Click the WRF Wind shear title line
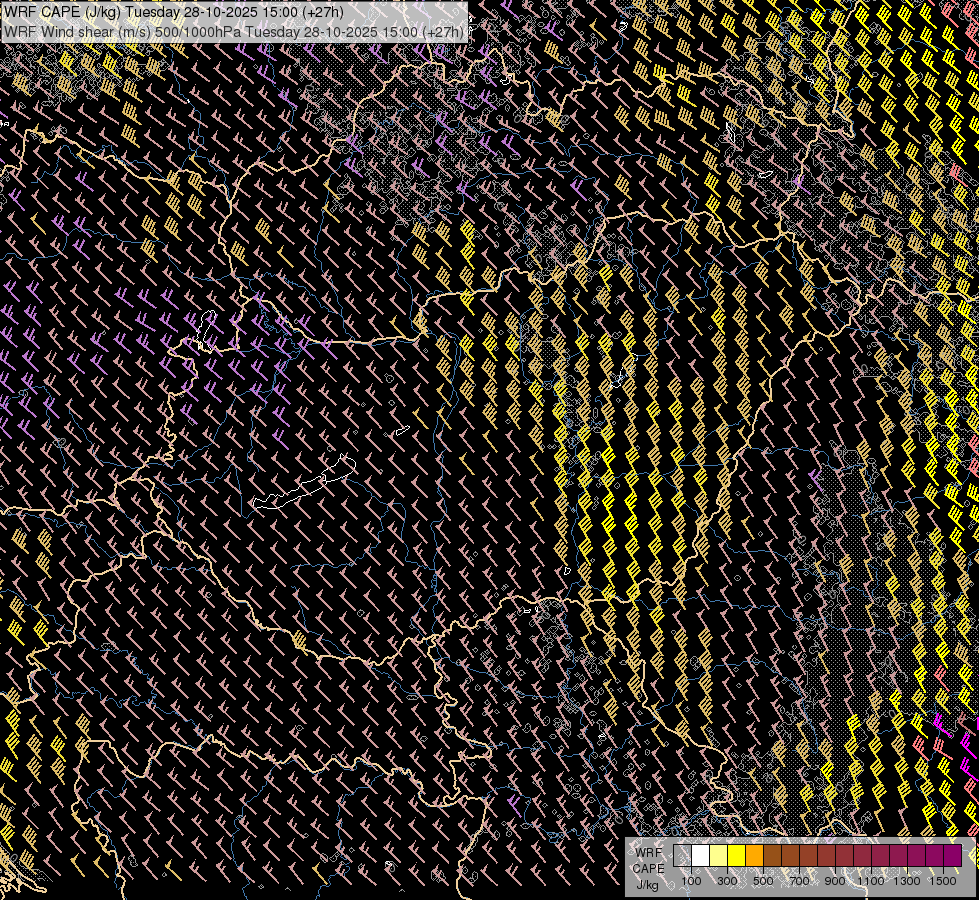Screen dimensions: 979x900 [x=234, y=31]
